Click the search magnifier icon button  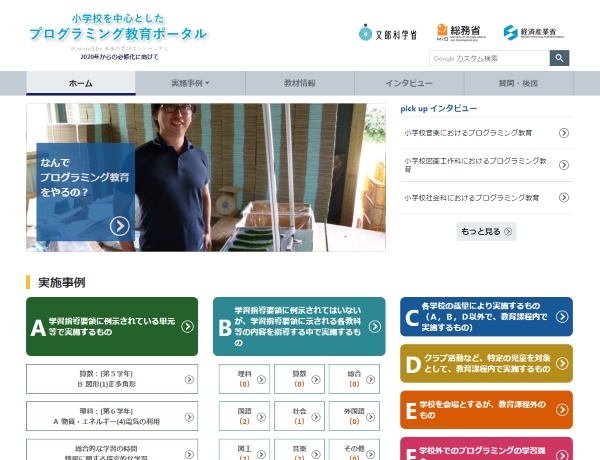coord(559,58)
